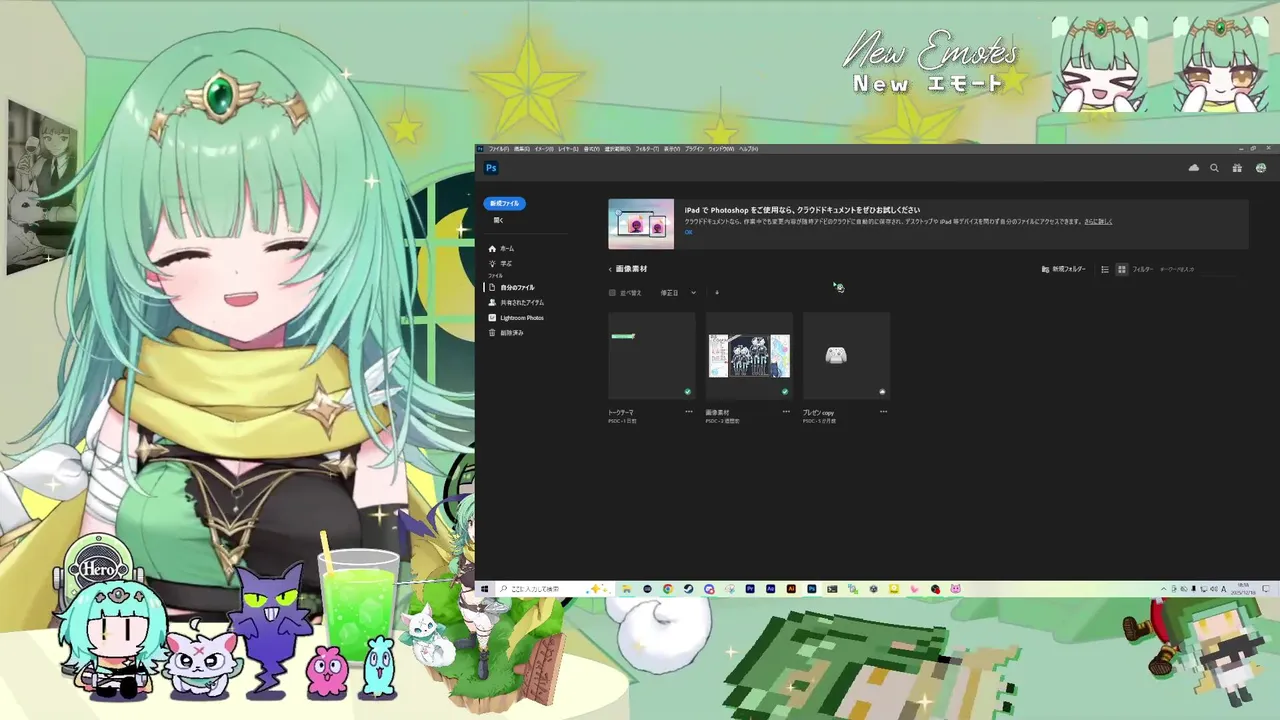Open the ヘルプ(H) menu
Screen dimensions: 1280x720
click(748, 149)
